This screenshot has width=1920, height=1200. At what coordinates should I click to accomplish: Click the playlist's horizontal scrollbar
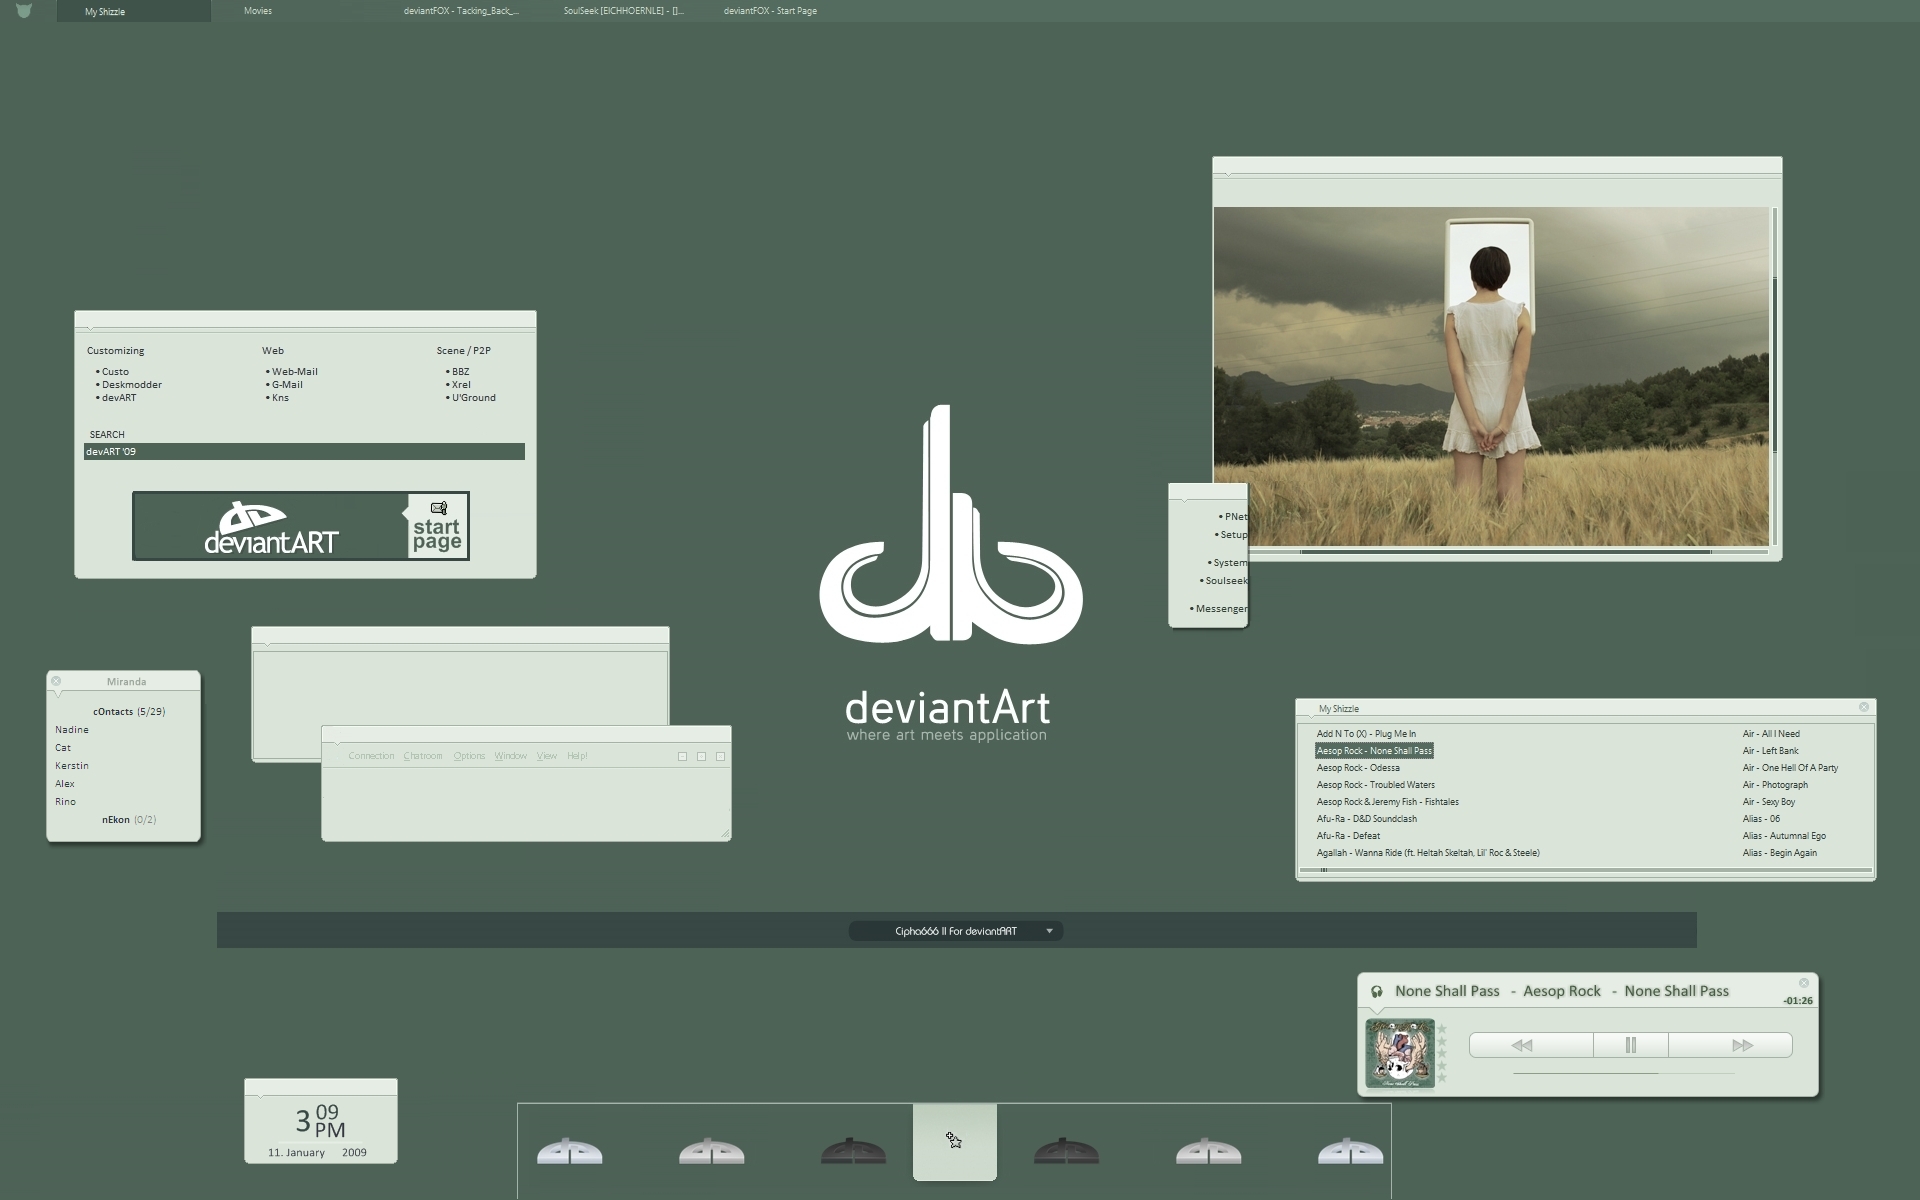point(1585,870)
